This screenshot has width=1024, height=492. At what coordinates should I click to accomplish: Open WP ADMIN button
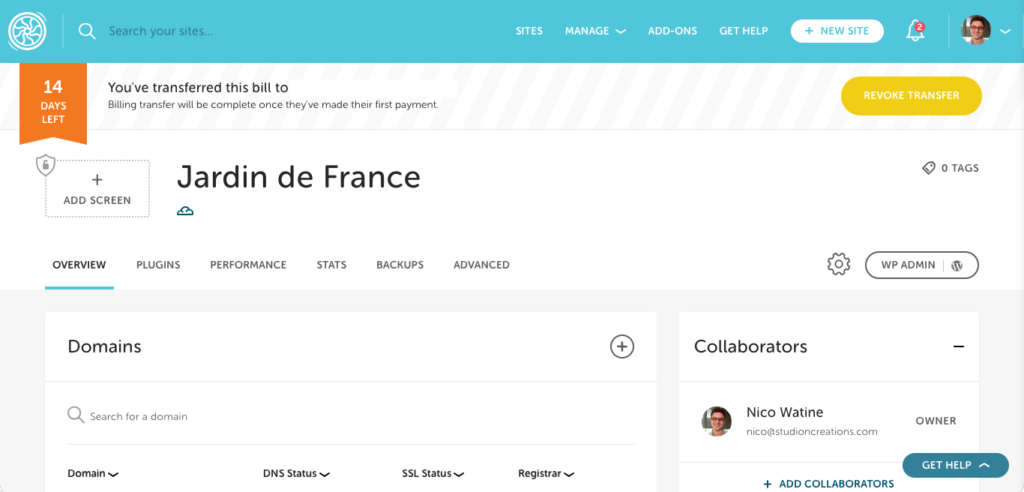[921, 265]
